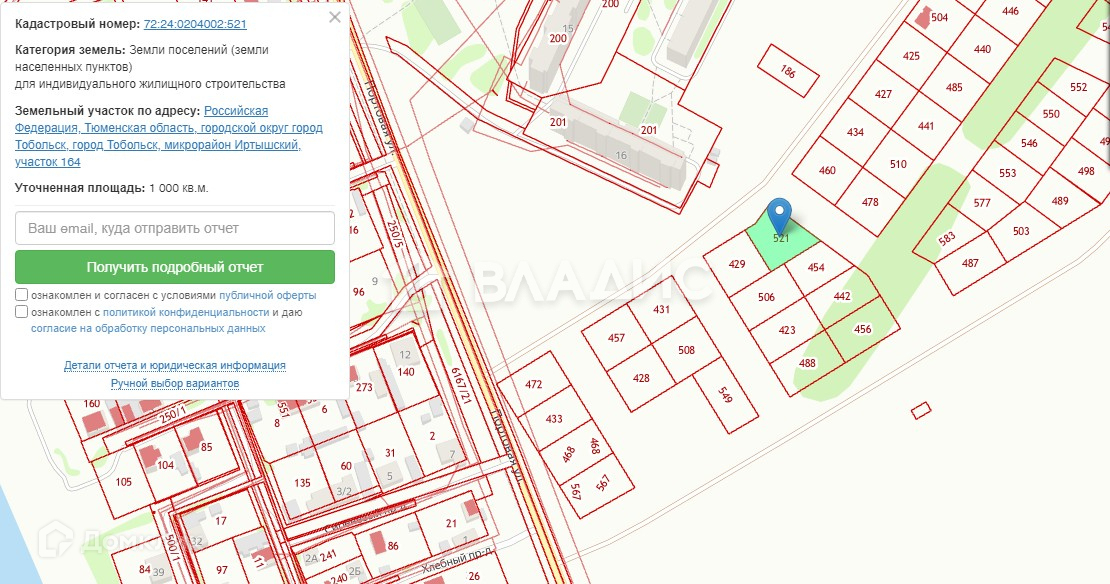The height and width of the screenshot is (584, 1110).
Task: Select parcel 135 on the map
Action: [302, 483]
